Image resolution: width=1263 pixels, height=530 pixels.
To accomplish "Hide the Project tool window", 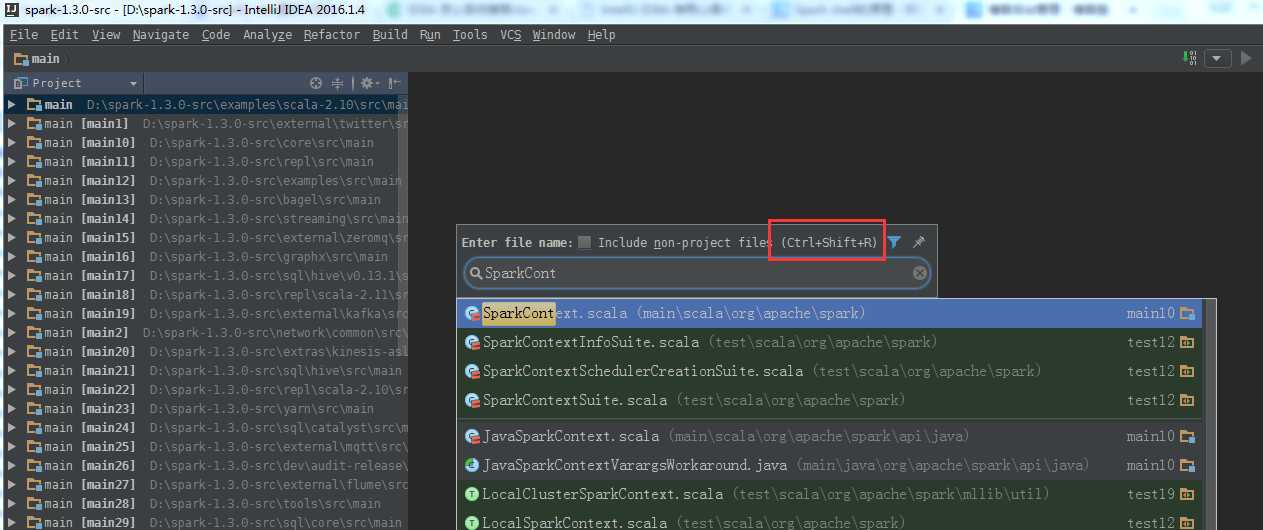I will [395, 83].
